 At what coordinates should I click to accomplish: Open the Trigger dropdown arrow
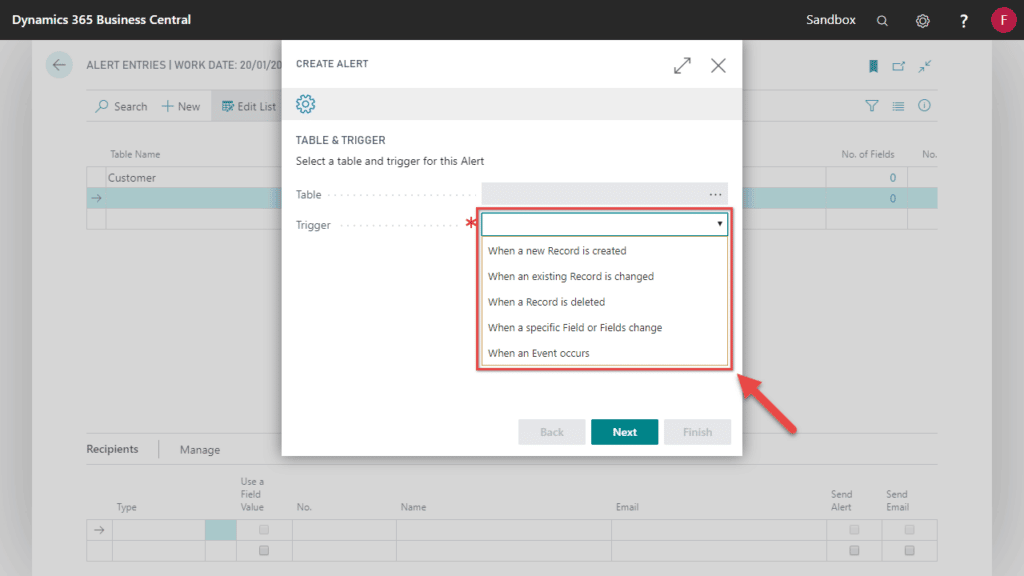pyautogui.click(x=719, y=224)
